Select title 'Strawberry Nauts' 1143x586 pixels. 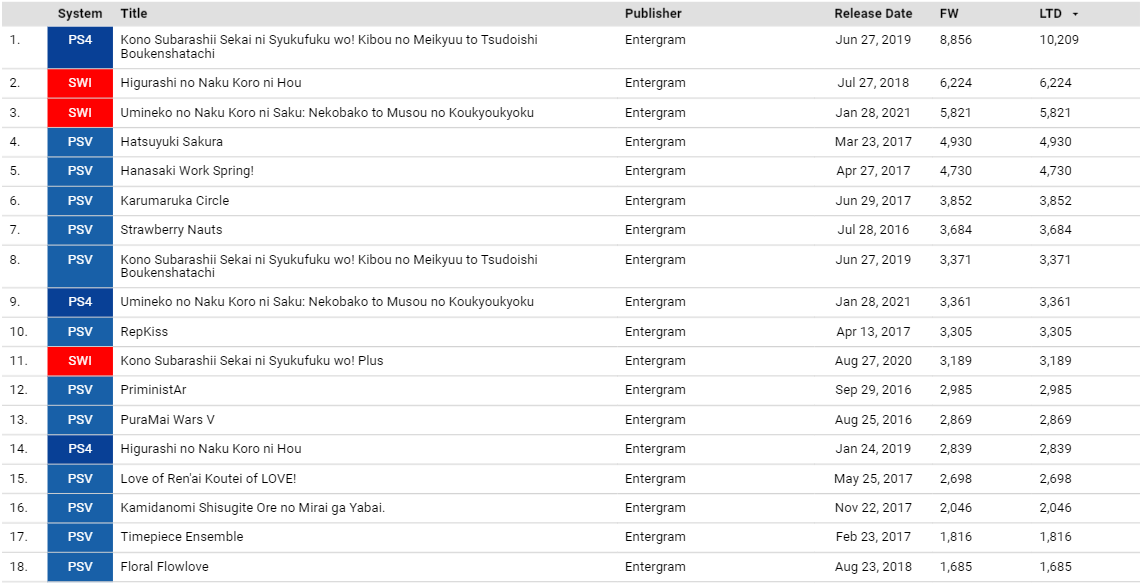click(x=171, y=230)
